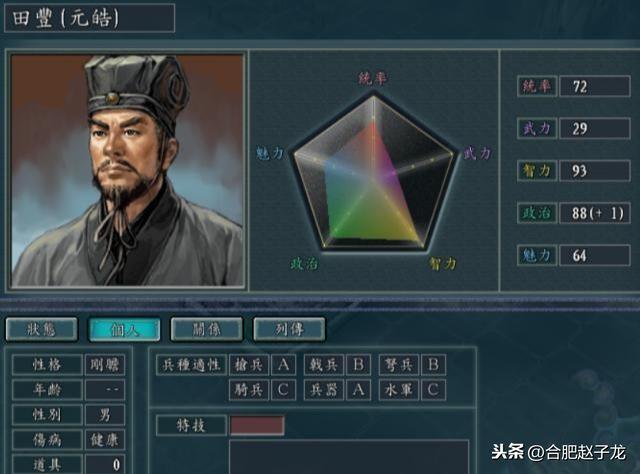This screenshot has width=640, height=474.
Task: Switch to the 狀態 tab
Action: coord(41,329)
